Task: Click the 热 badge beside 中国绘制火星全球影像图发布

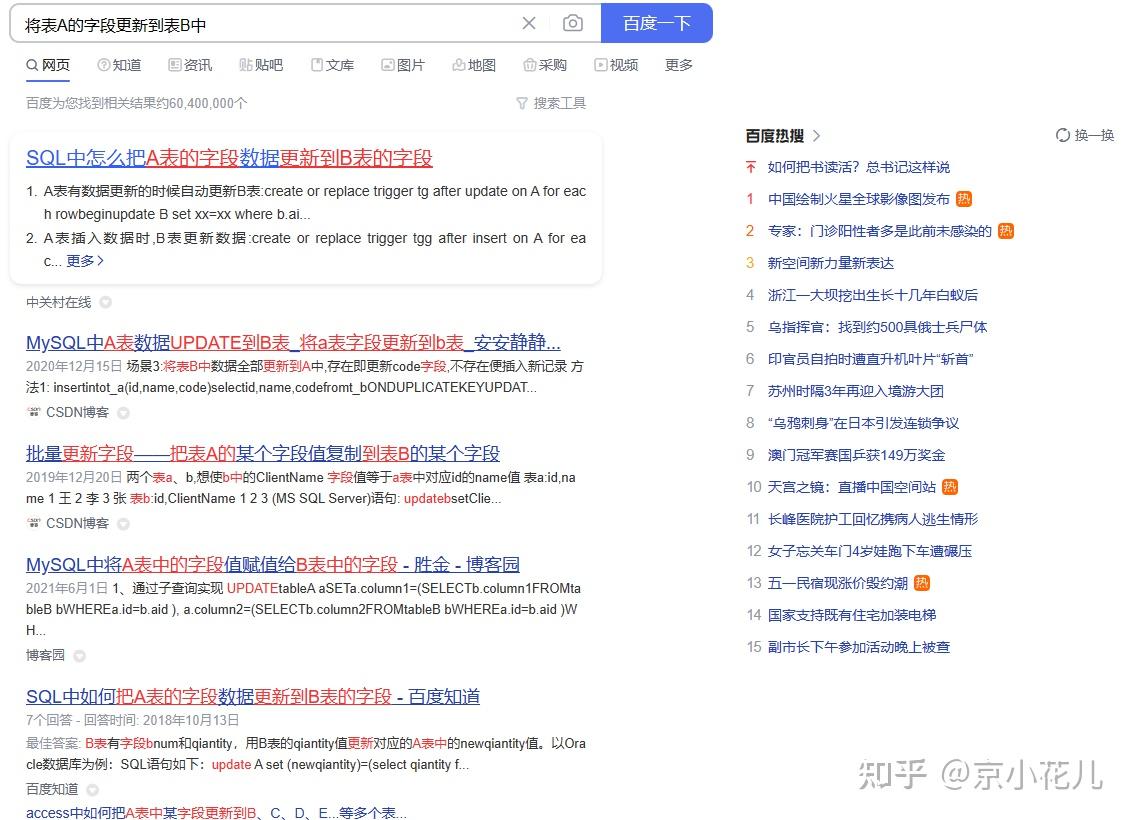Action: coord(964,199)
